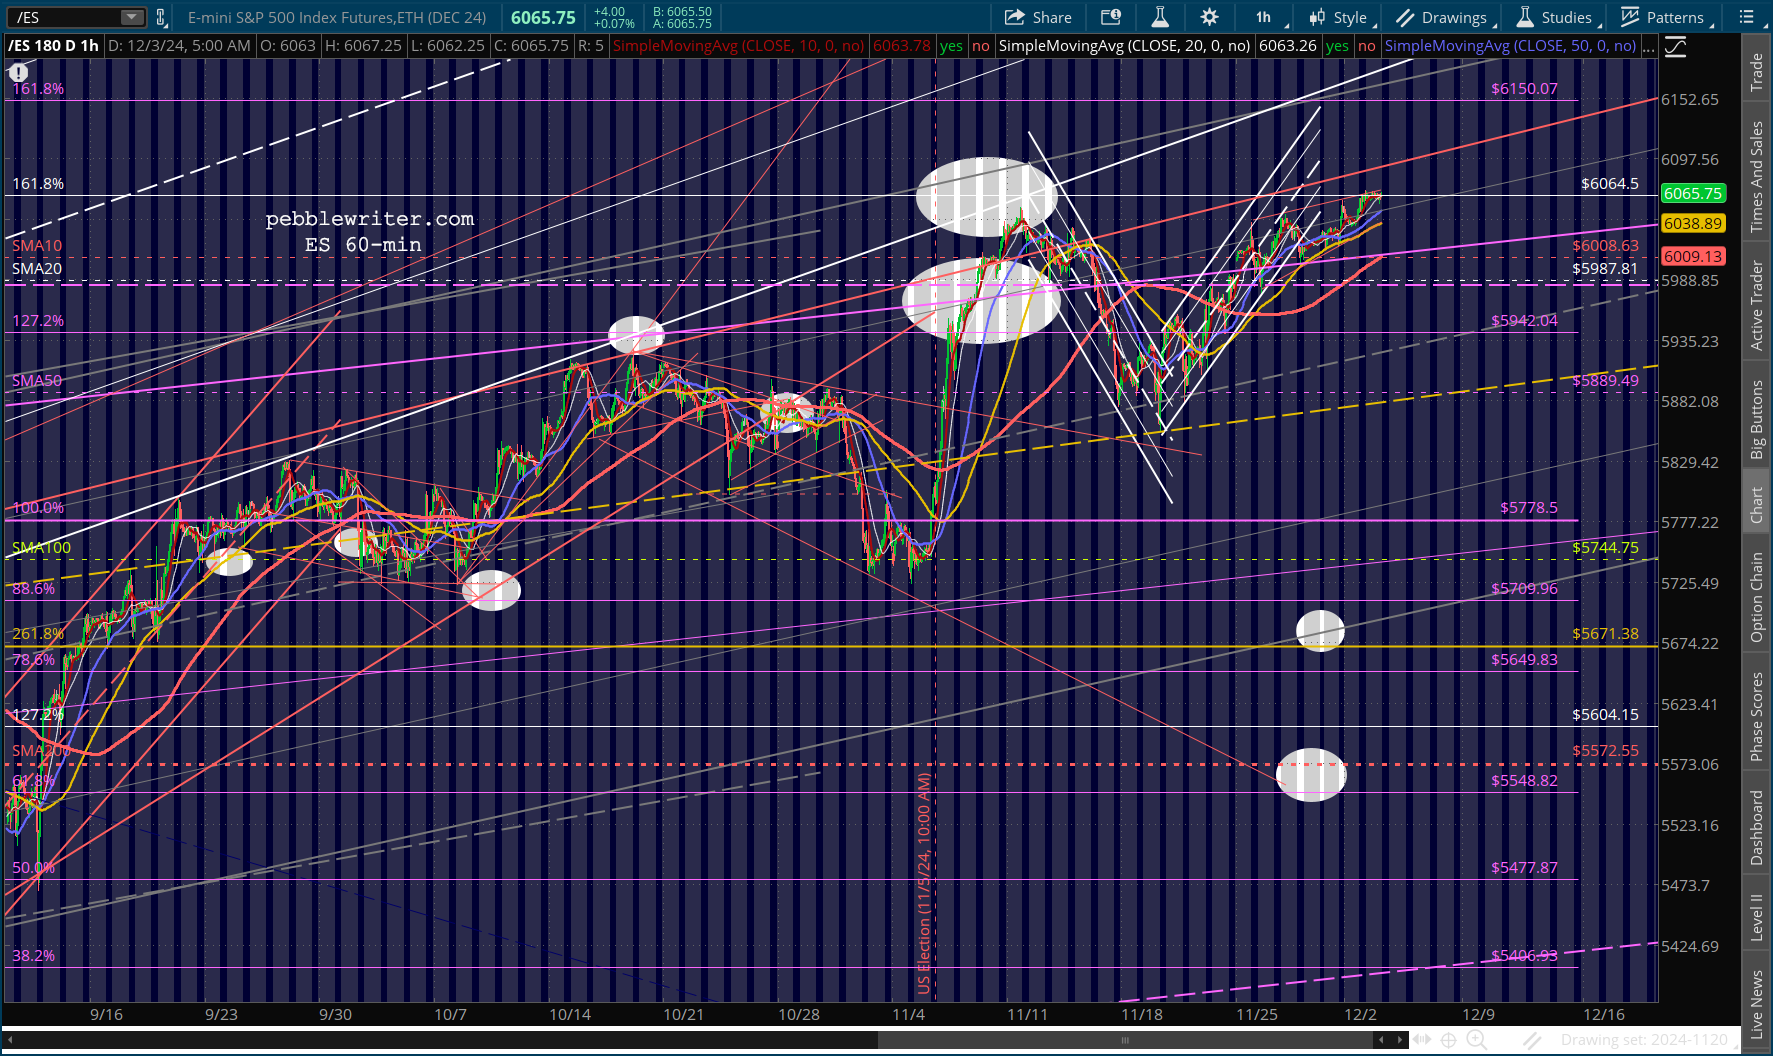This screenshot has width=1773, height=1056.
Task: Click the 6038.89 orange price bubble
Action: [x=1693, y=223]
